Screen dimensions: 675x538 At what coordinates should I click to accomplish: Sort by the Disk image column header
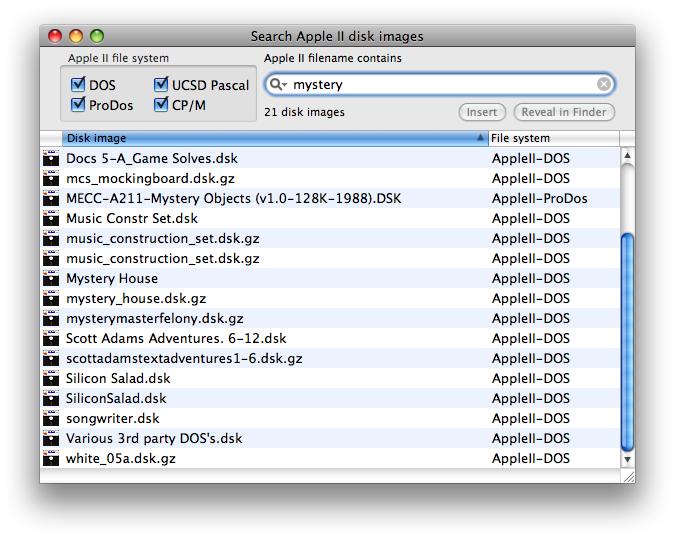point(270,138)
